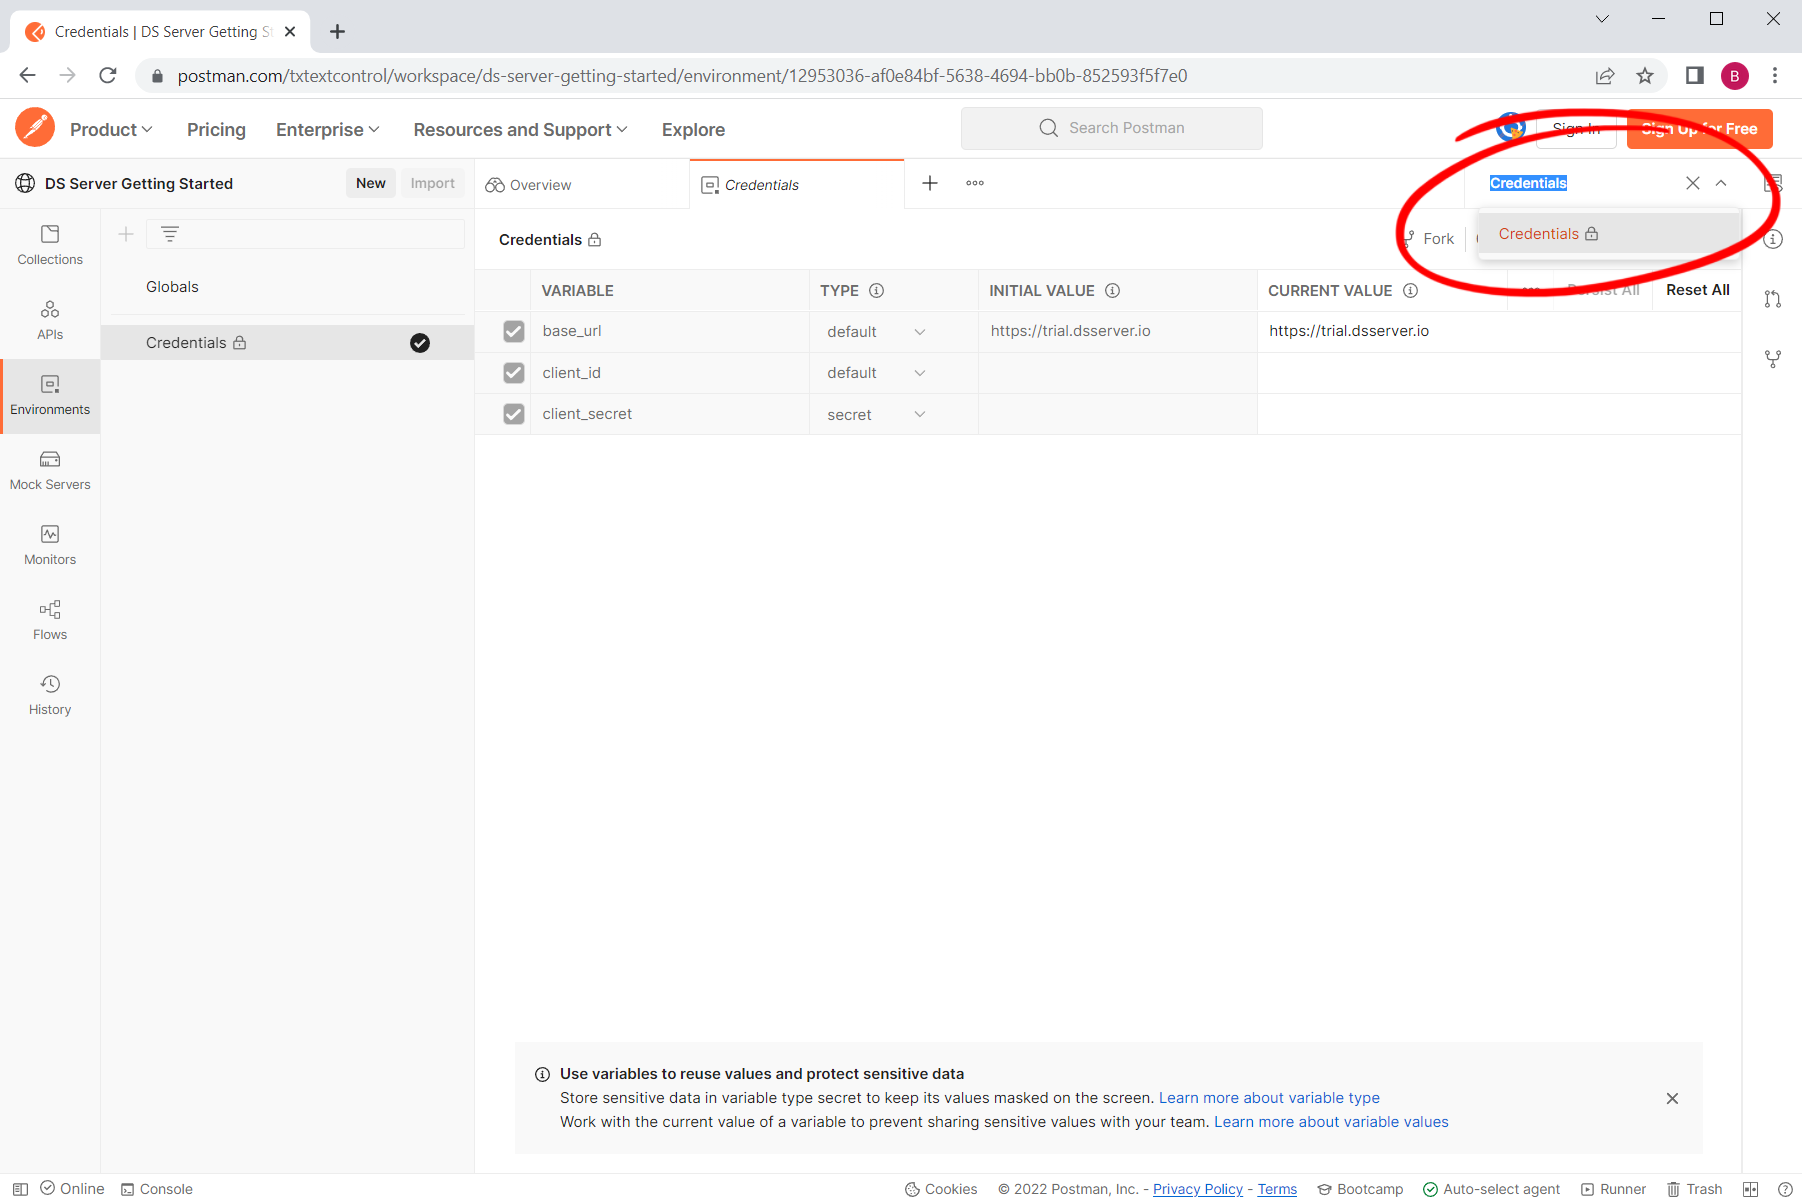The image size is (1802, 1204).
Task: Open Runner from status bar
Action: pos(1613,1189)
